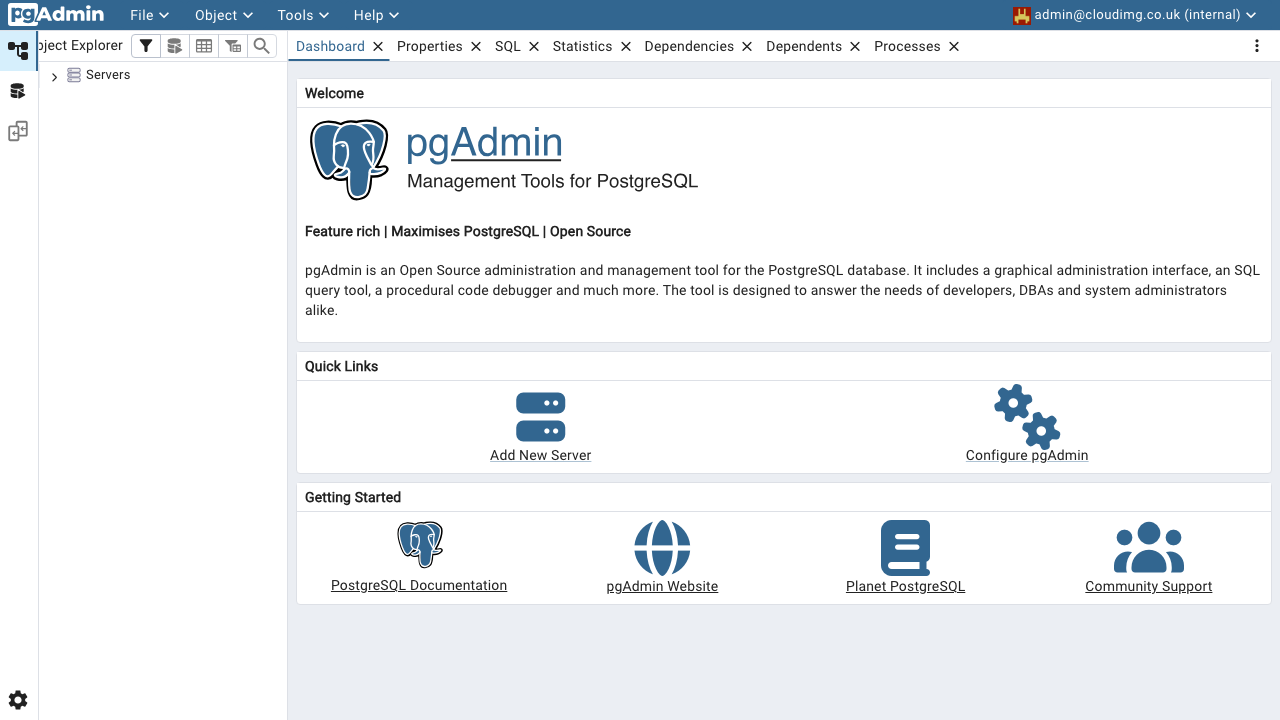Switch to the Dependencies tab

[x=689, y=46]
